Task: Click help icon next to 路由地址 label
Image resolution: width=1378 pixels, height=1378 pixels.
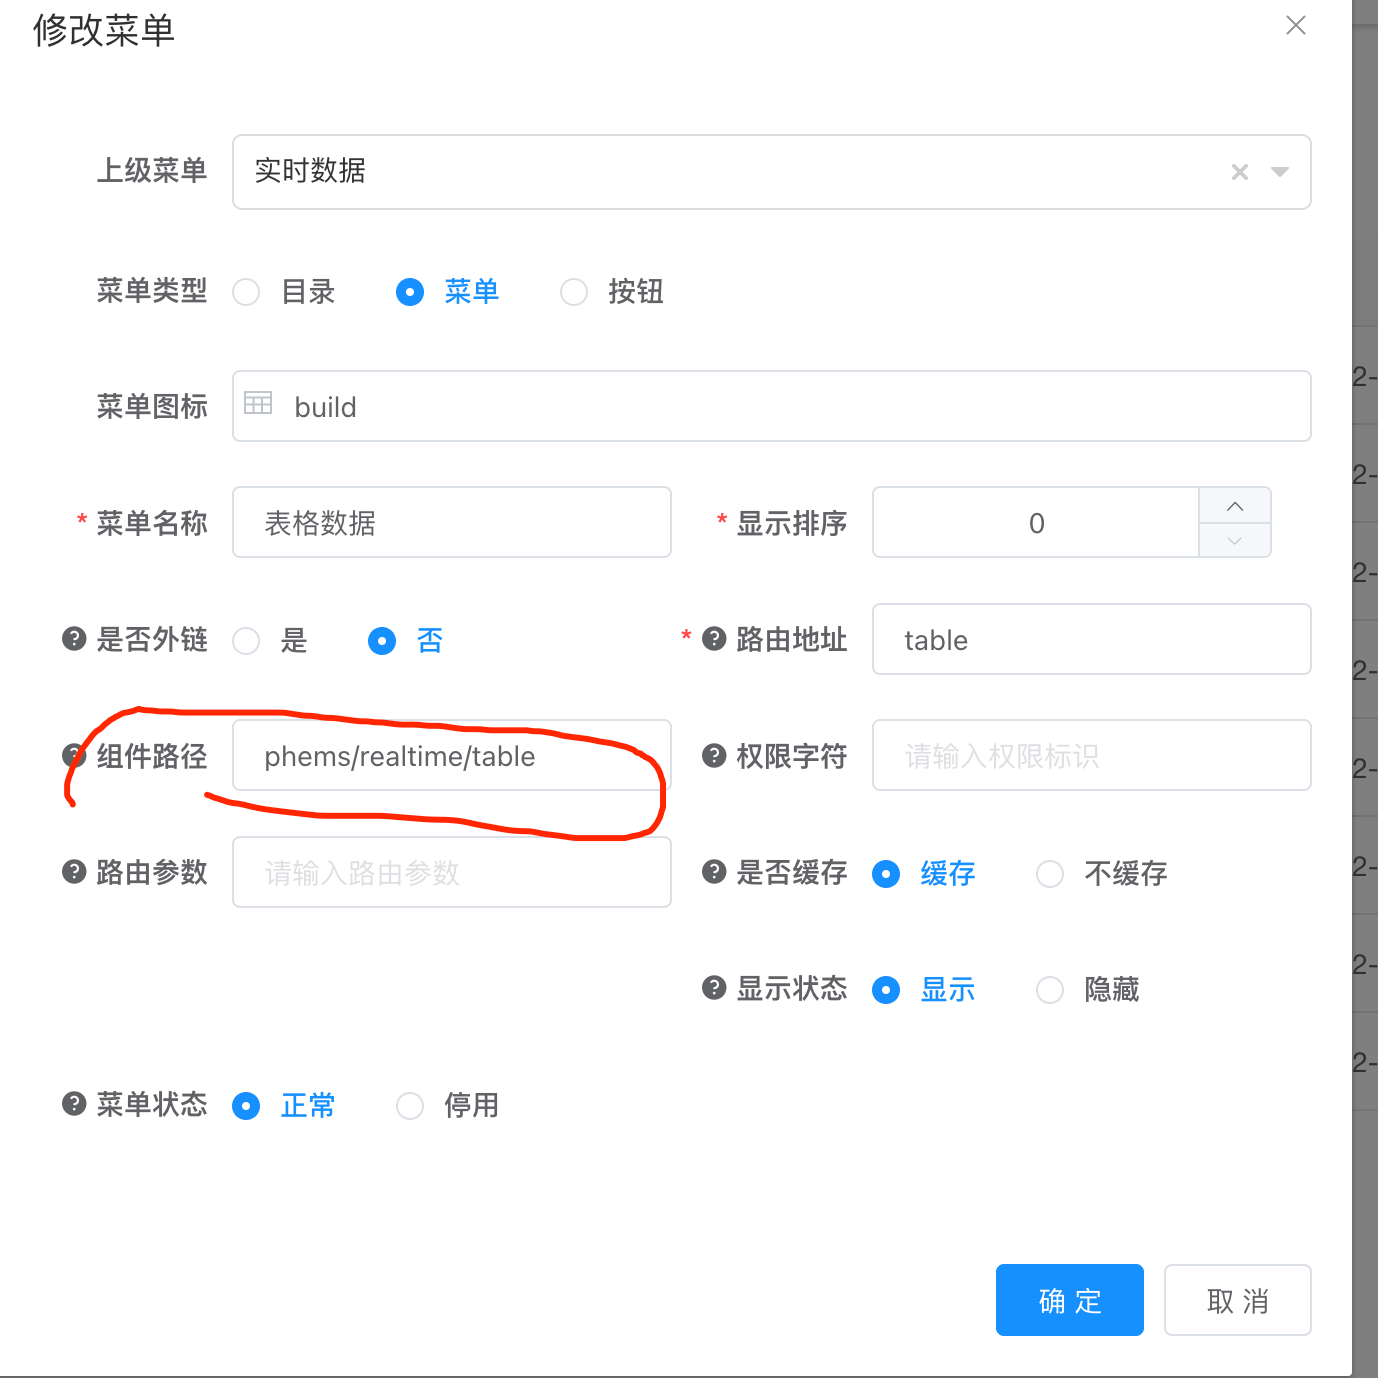Action: click(x=714, y=638)
